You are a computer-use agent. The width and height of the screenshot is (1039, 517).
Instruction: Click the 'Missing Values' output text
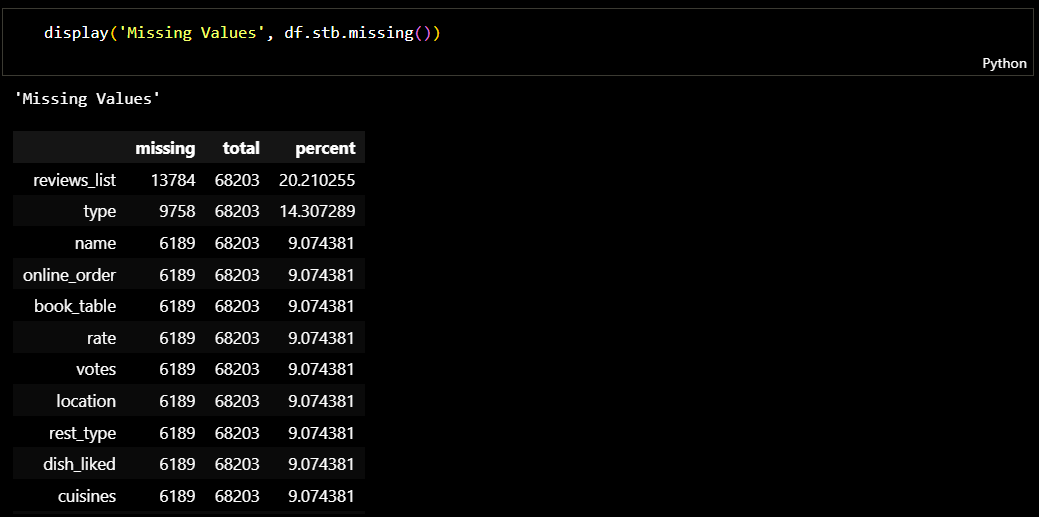[87, 99]
